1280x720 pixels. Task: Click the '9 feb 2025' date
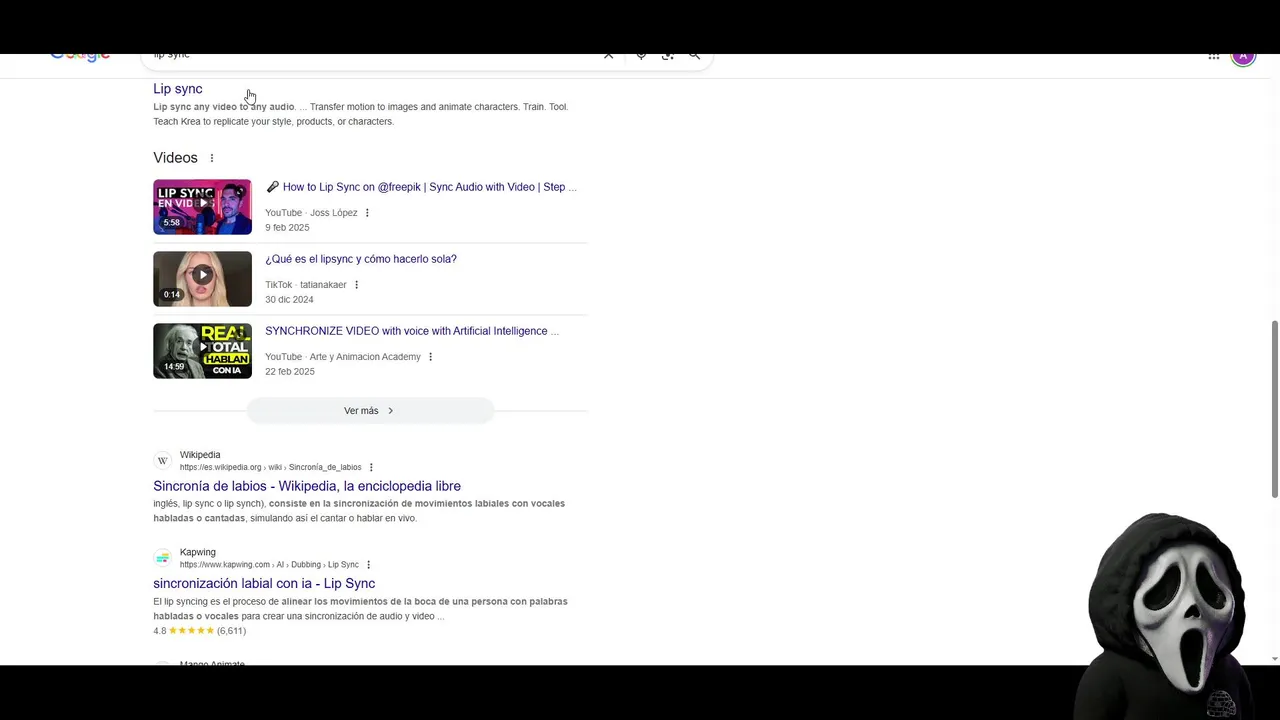(x=287, y=228)
